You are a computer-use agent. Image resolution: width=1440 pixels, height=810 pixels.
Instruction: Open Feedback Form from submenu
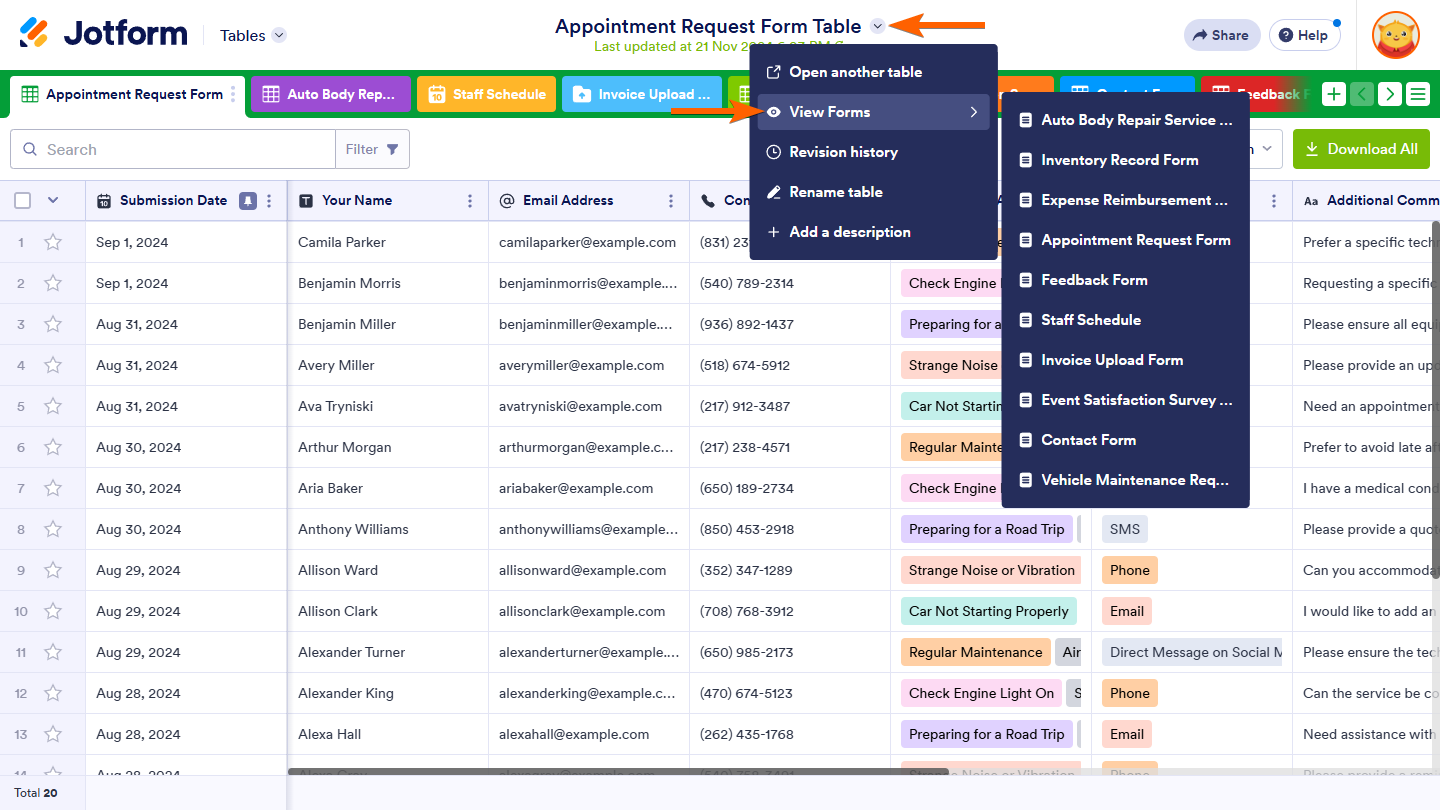click(1125, 280)
